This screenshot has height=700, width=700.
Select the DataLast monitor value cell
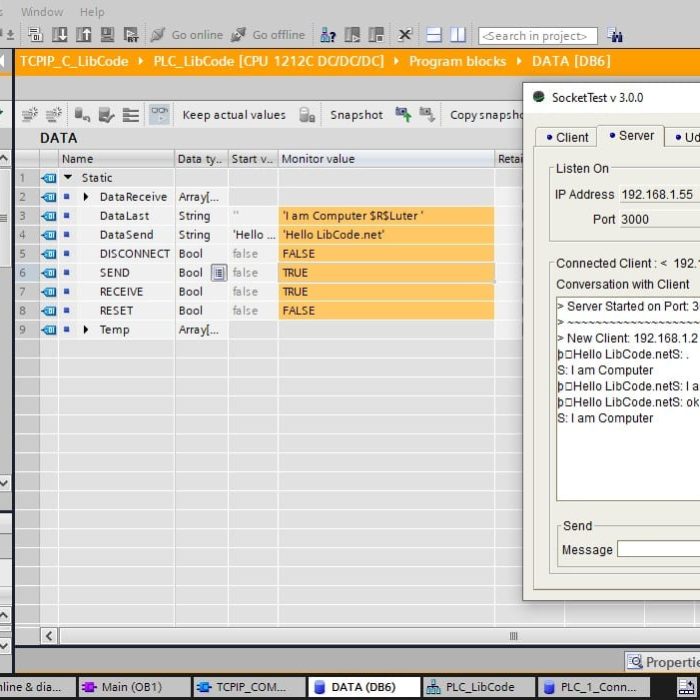[x=386, y=216]
